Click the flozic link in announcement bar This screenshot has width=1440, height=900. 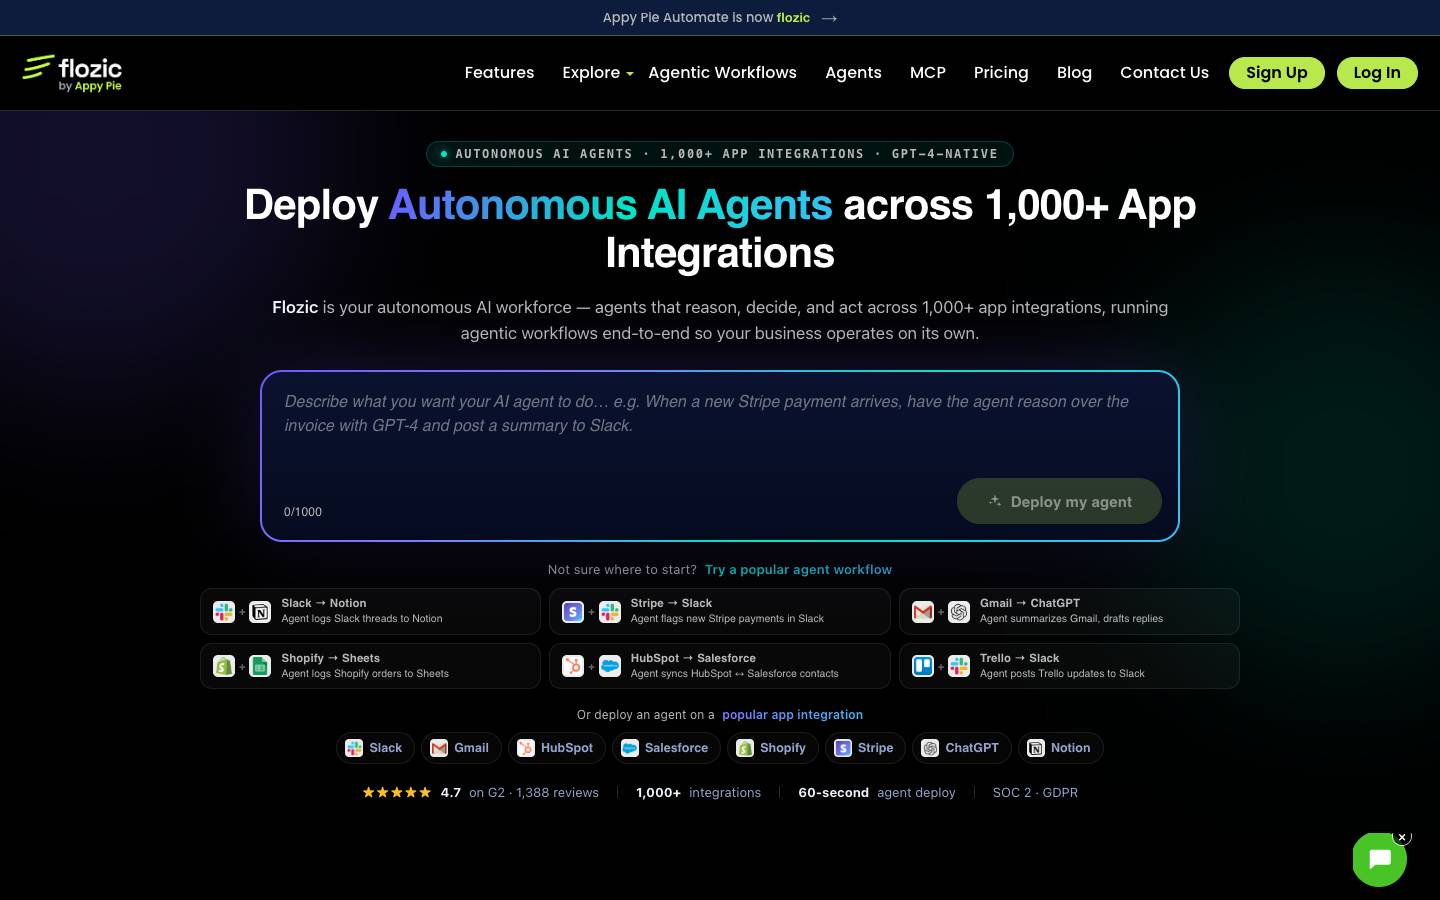pyautogui.click(x=793, y=18)
